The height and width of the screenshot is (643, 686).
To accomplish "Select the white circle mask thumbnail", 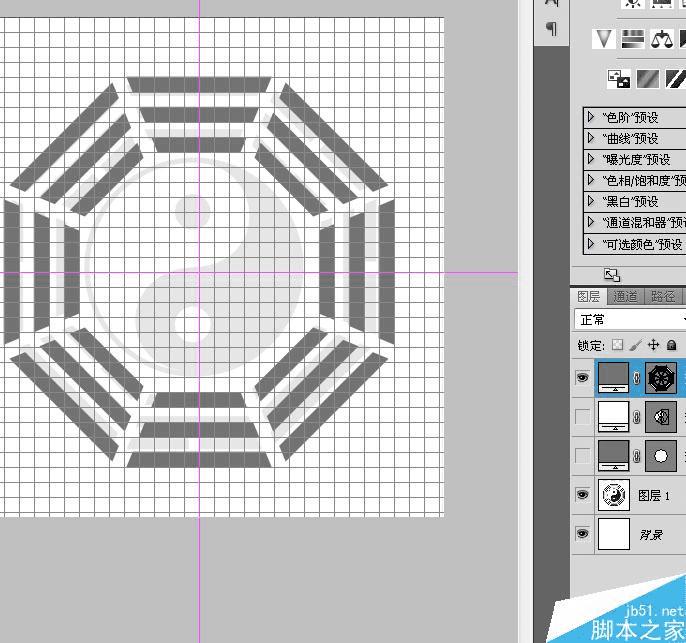I will click(661, 456).
